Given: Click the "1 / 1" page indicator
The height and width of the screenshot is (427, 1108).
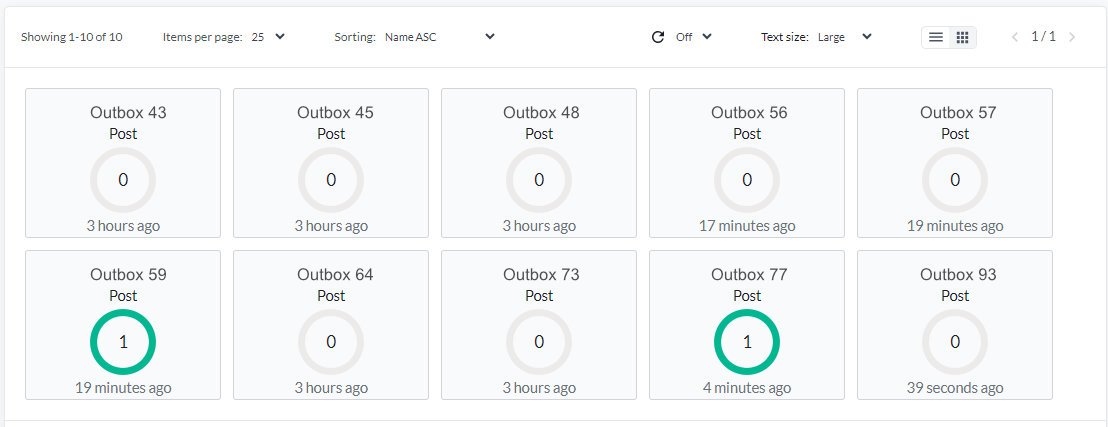Looking at the screenshot, I should tap(1043, 37).
